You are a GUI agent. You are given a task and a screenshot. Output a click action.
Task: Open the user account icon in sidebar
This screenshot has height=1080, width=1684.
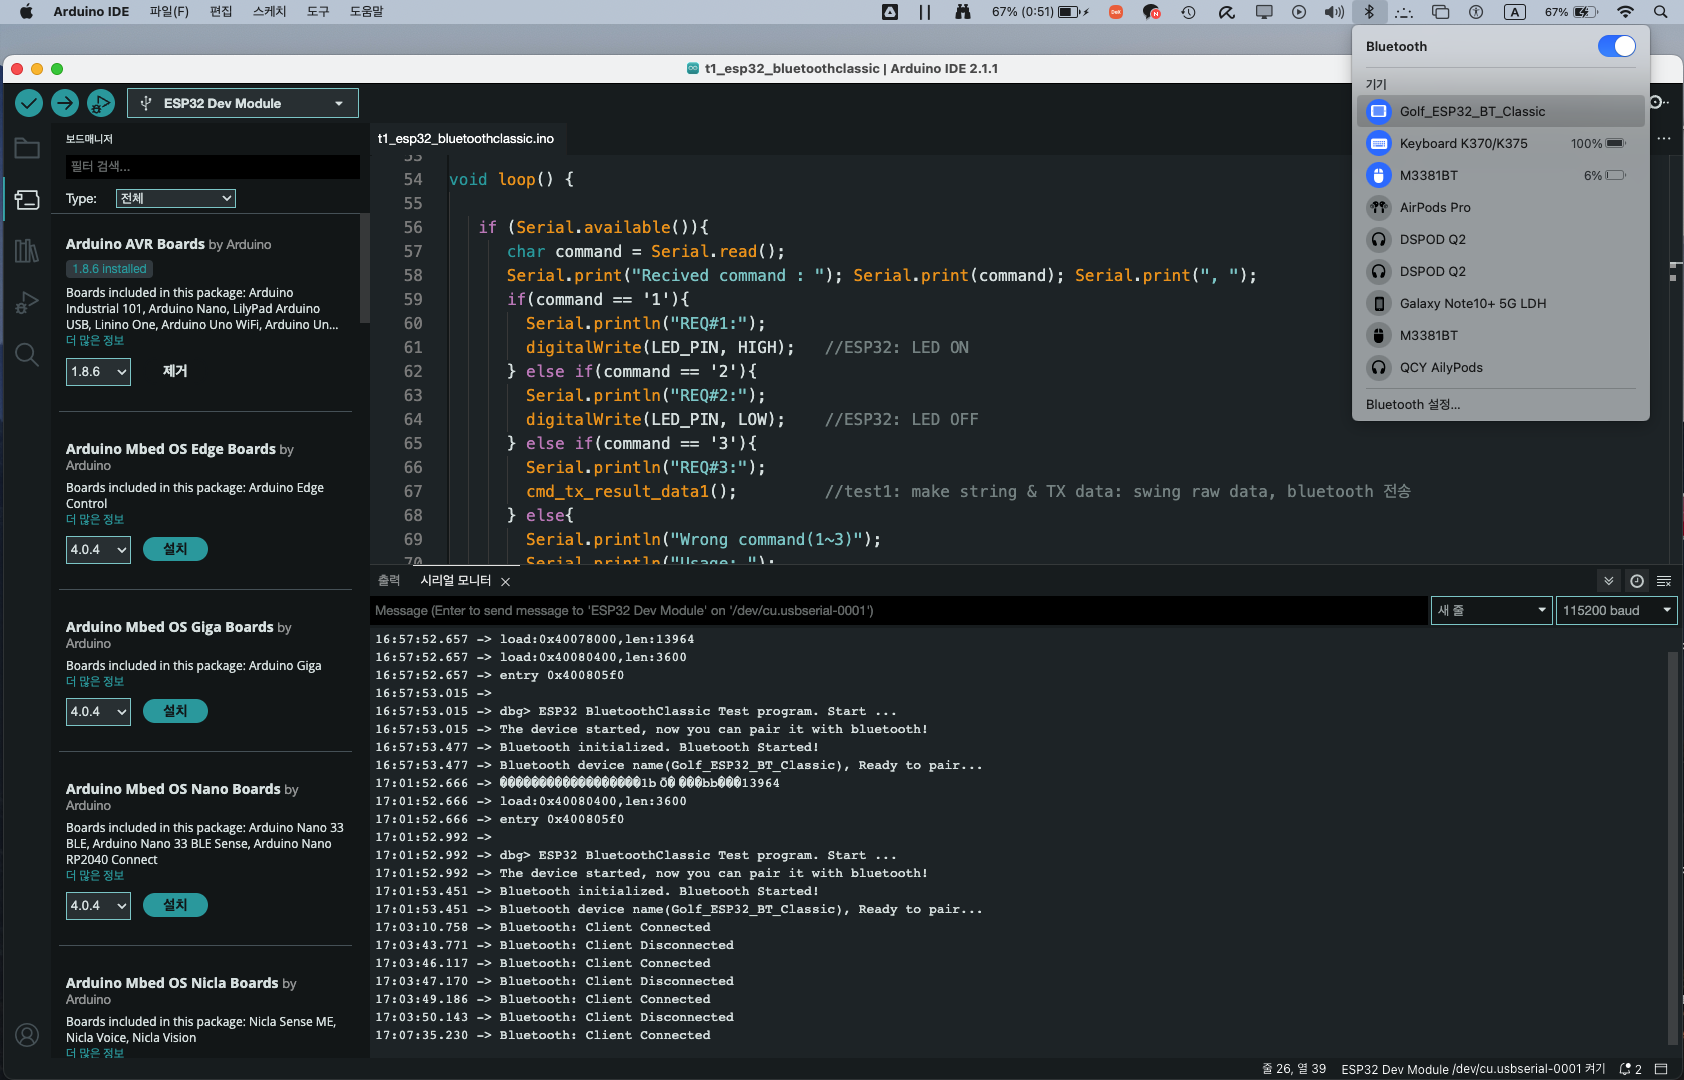[27, 1035]
